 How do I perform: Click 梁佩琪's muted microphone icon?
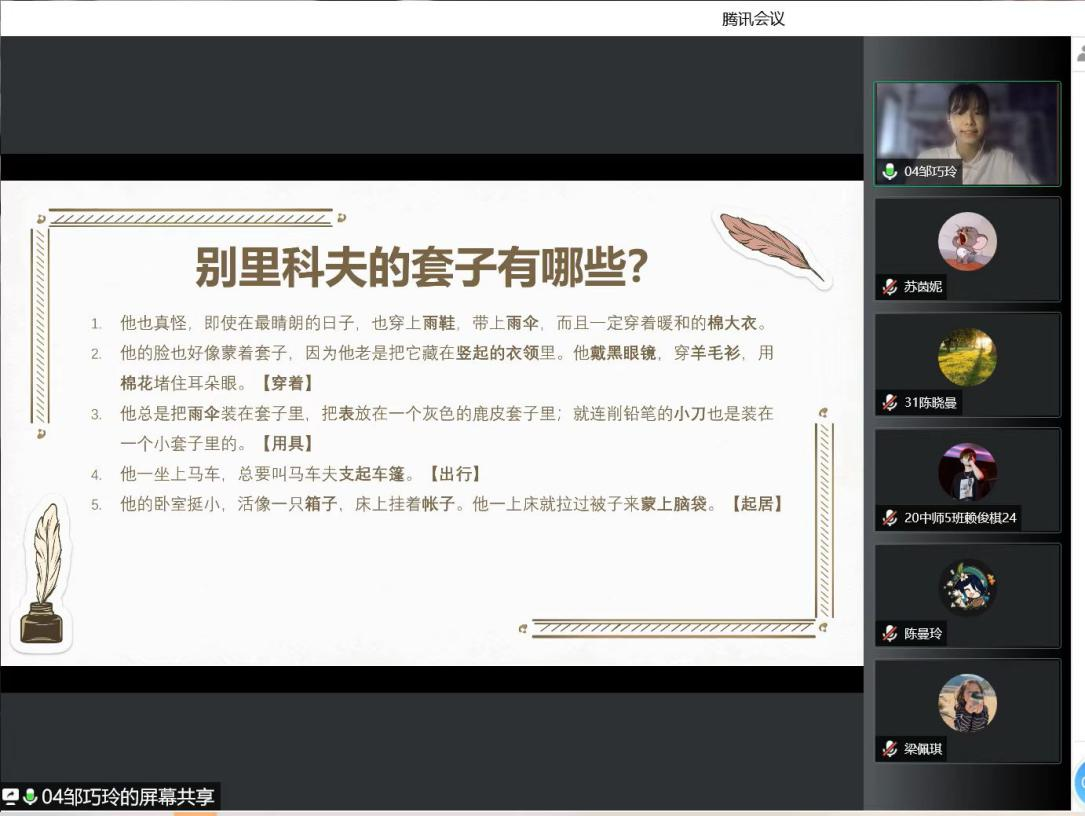click(889, 748)
